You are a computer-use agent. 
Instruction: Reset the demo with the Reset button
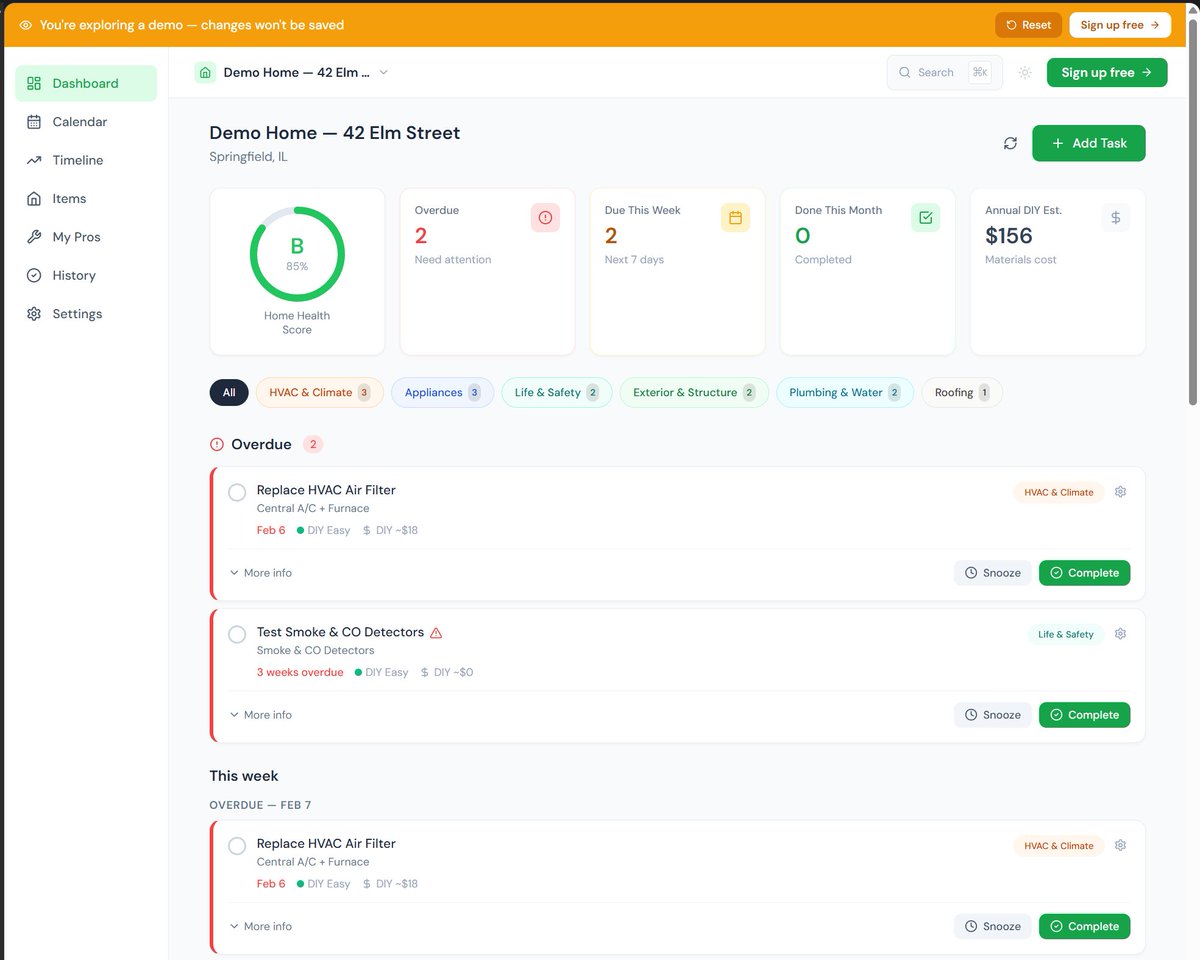click(1028, 25)
